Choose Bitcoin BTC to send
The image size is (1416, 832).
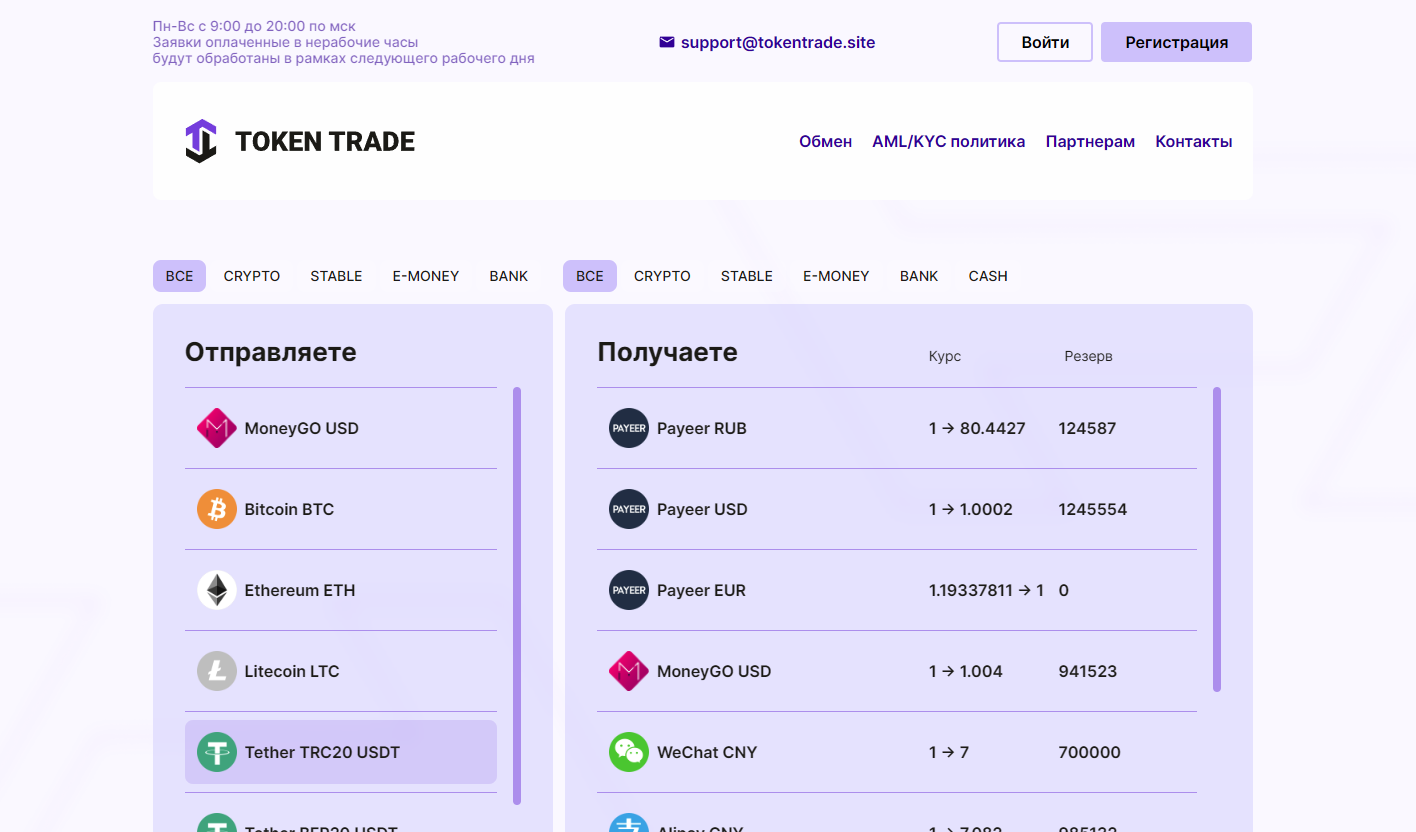click(341, 509)
